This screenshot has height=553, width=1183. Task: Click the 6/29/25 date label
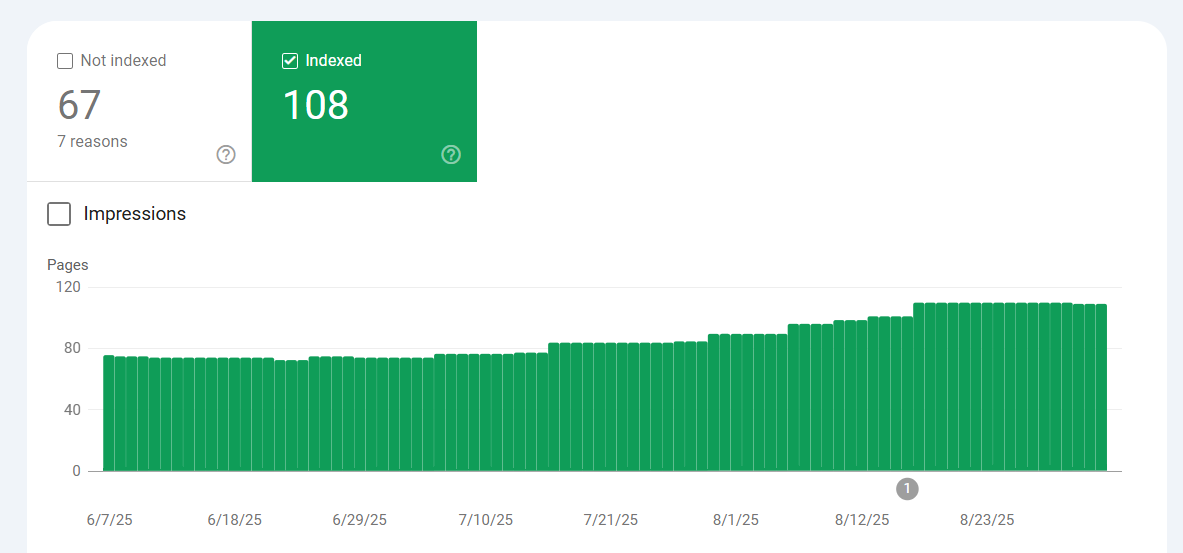click(359, 520)
